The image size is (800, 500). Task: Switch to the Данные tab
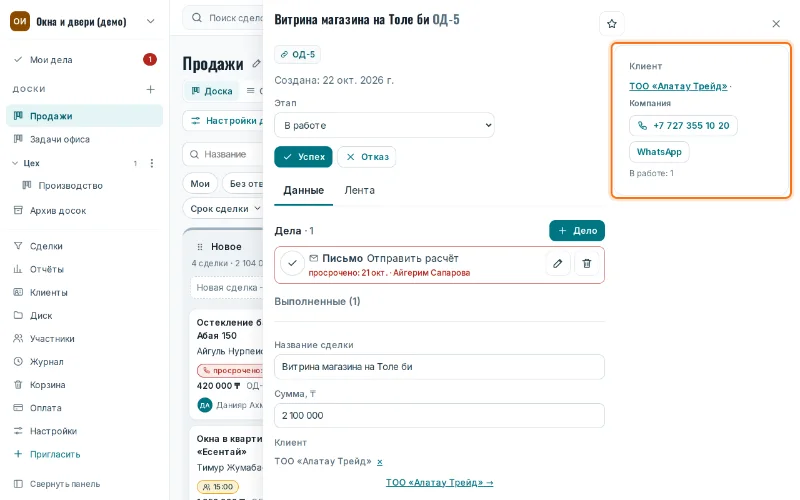304,190
